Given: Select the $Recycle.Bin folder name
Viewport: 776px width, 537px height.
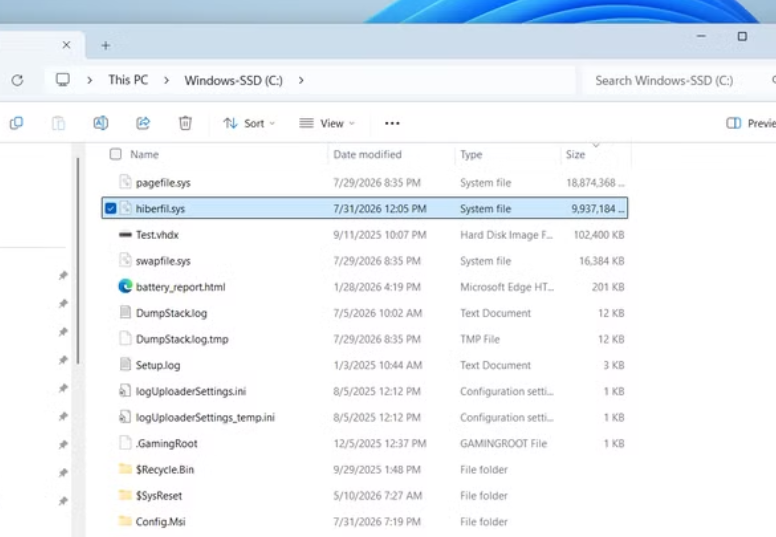Looking at the screenshot, I should point(165,470).
